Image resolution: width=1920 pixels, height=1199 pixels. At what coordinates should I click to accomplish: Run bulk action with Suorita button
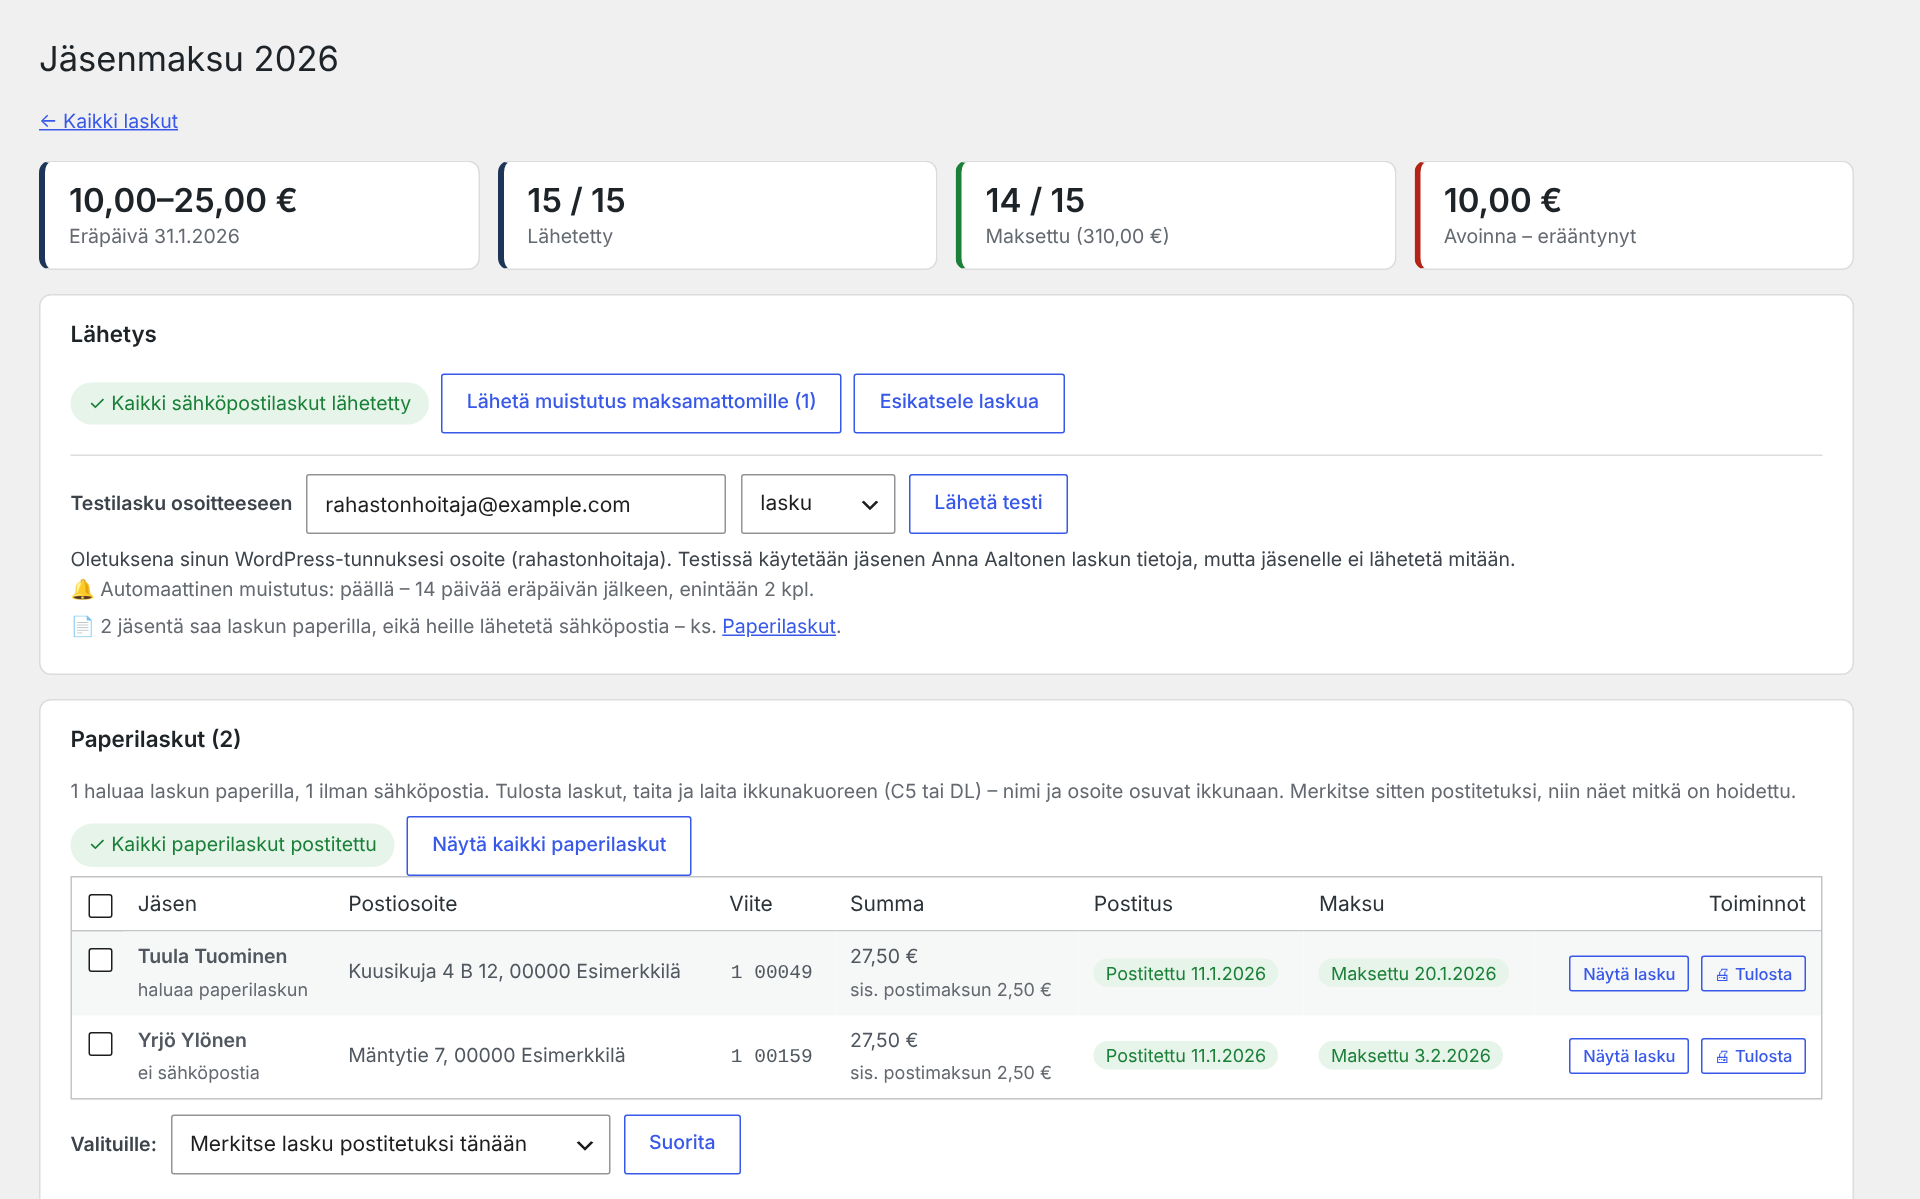pos(682,1144)
